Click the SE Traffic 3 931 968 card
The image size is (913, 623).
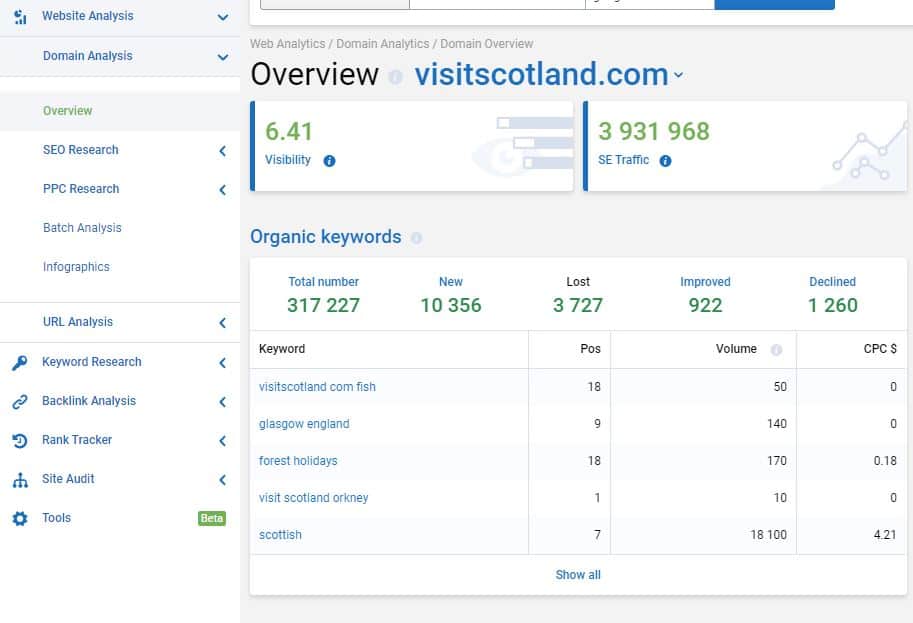pos(745,146)
